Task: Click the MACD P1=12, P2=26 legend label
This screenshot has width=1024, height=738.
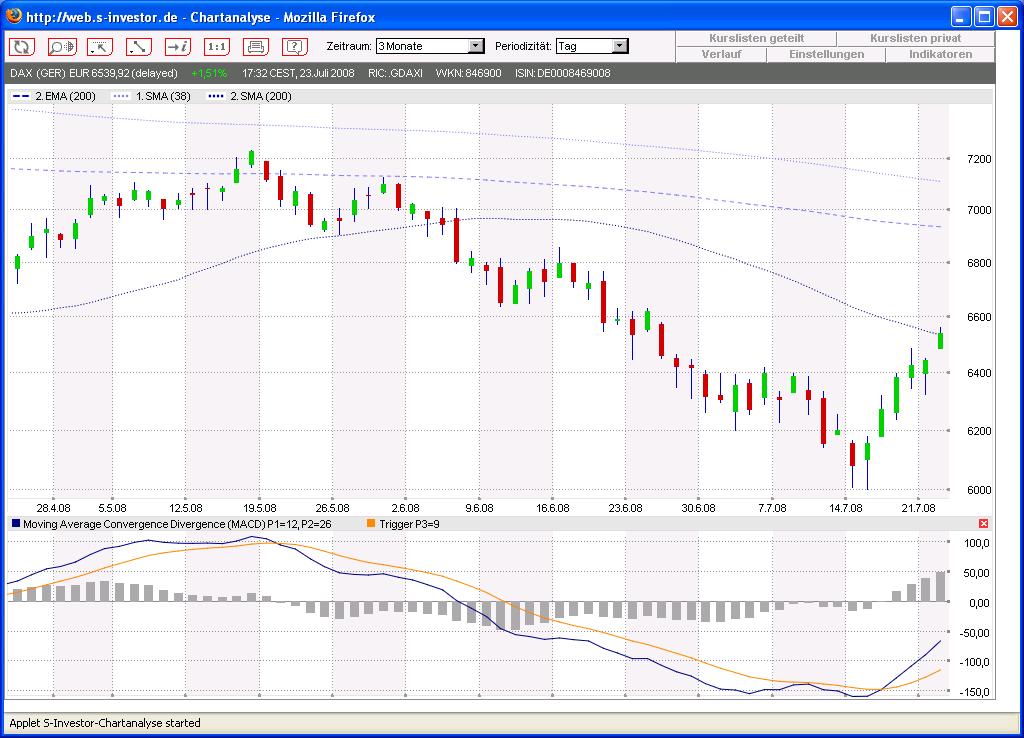Action: [177, 524]
